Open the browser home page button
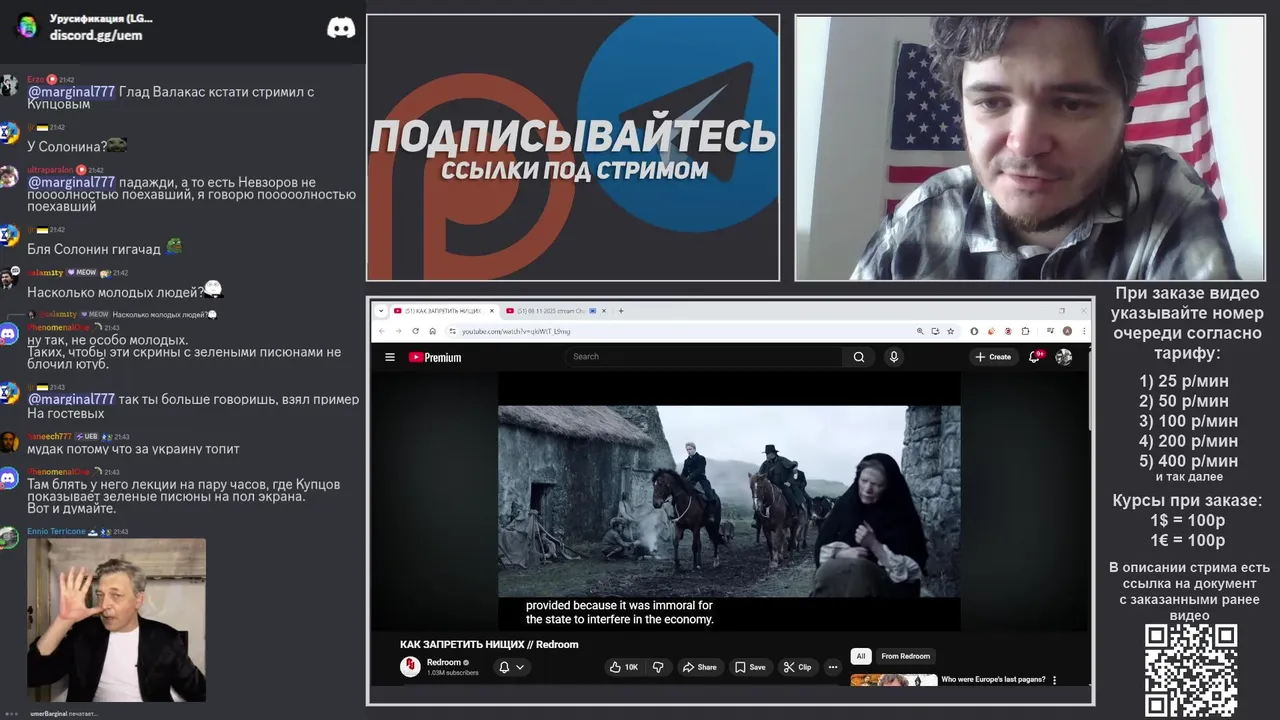Viewport: 1280px width, 720px height. (432, 331)
